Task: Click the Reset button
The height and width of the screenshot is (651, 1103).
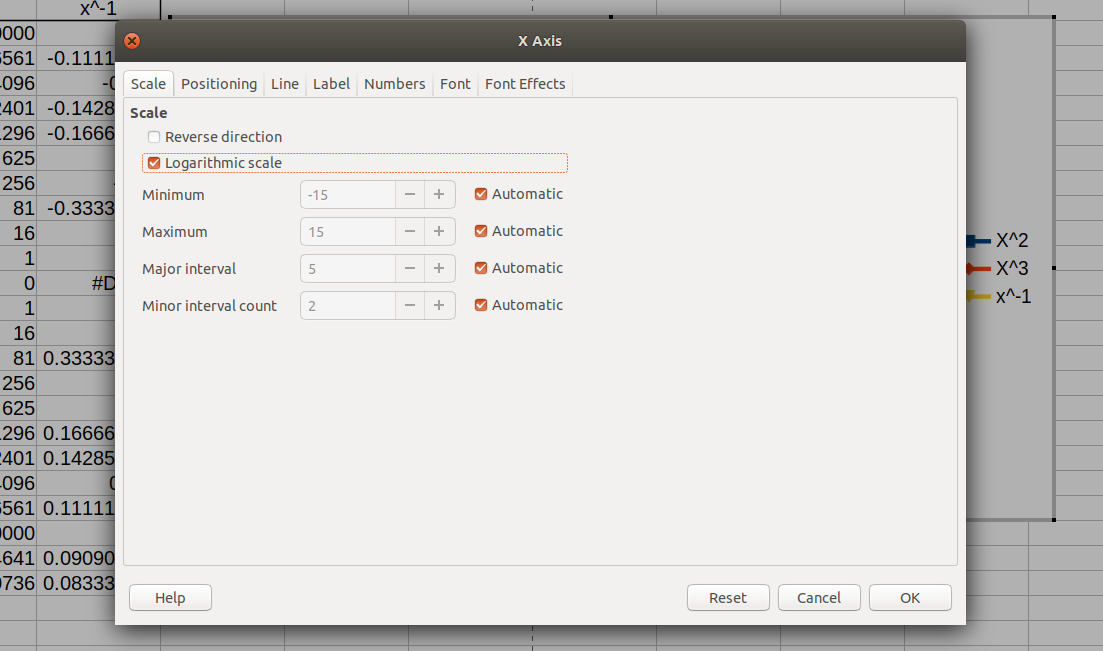Action: coord(728,598)
